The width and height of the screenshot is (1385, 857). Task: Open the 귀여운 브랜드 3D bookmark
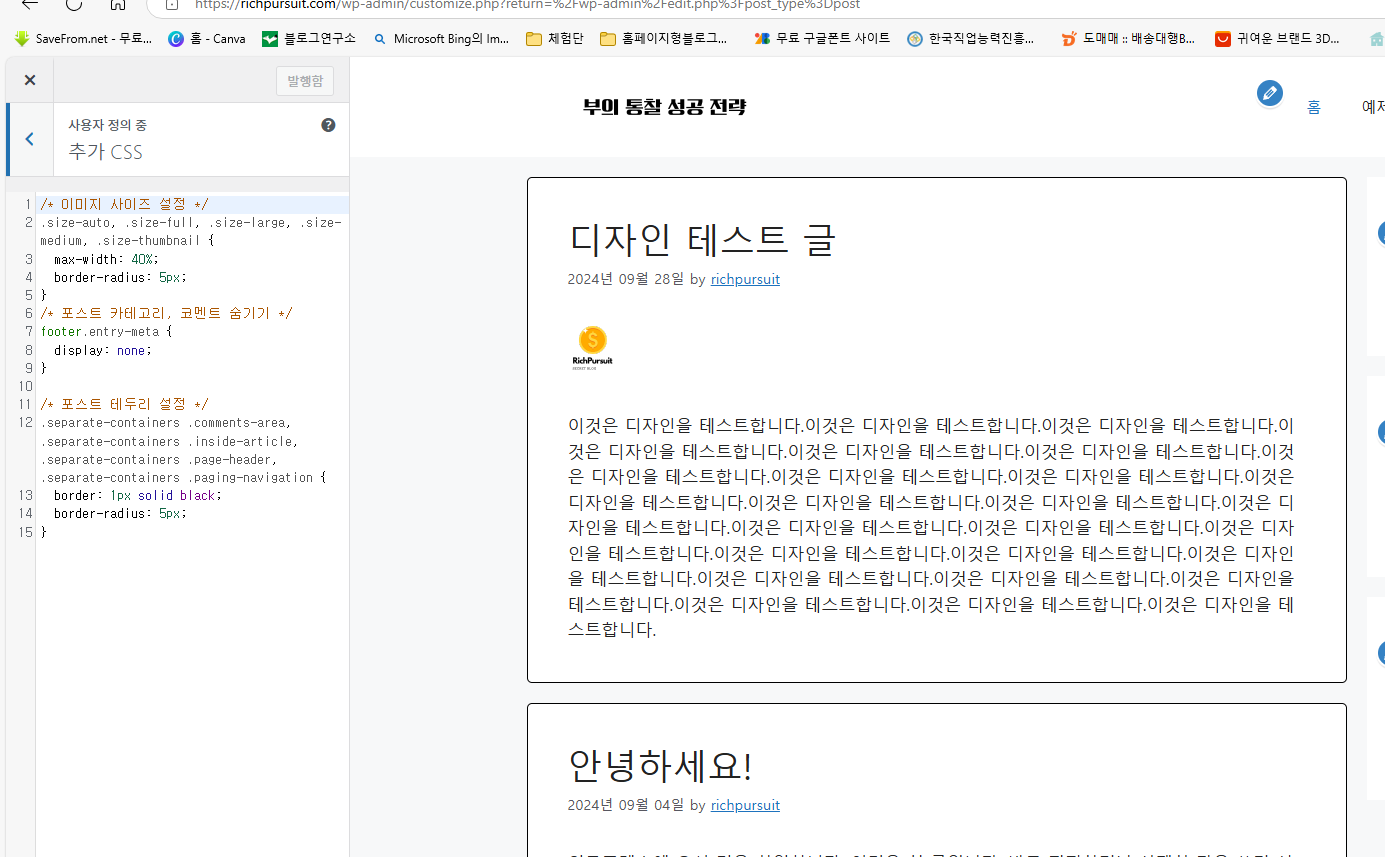click(x=1279, y=39)
